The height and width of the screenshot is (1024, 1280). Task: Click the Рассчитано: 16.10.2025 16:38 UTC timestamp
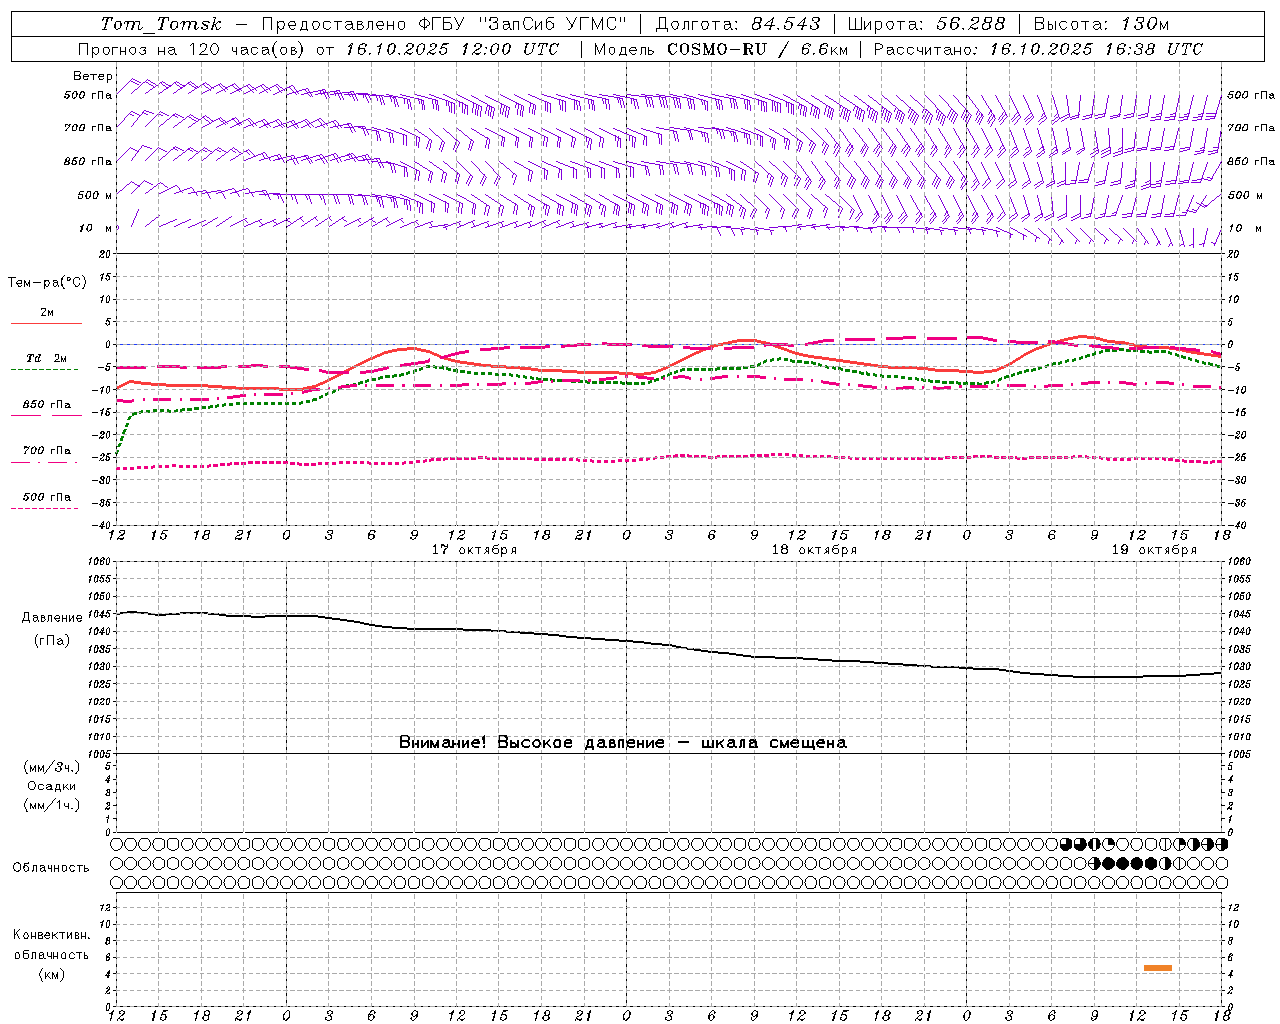click(x=1038, y=49)
